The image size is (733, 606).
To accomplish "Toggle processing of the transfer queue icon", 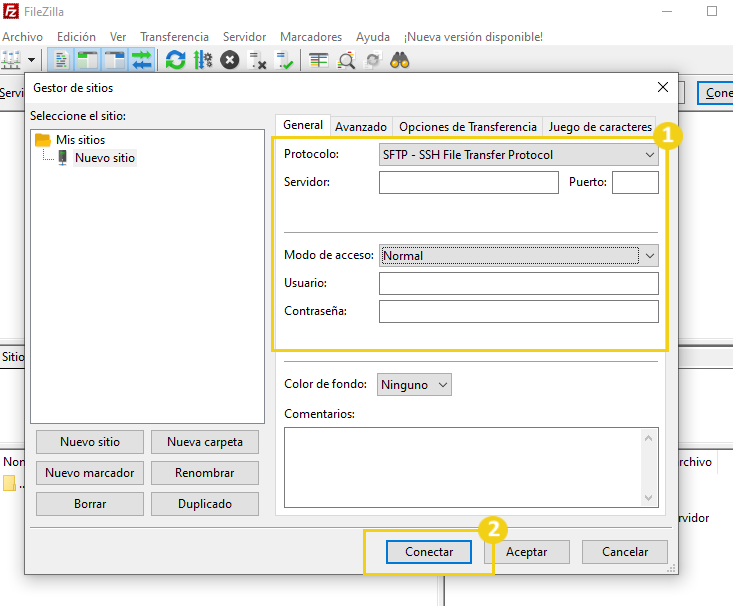I will click(203, 60).
